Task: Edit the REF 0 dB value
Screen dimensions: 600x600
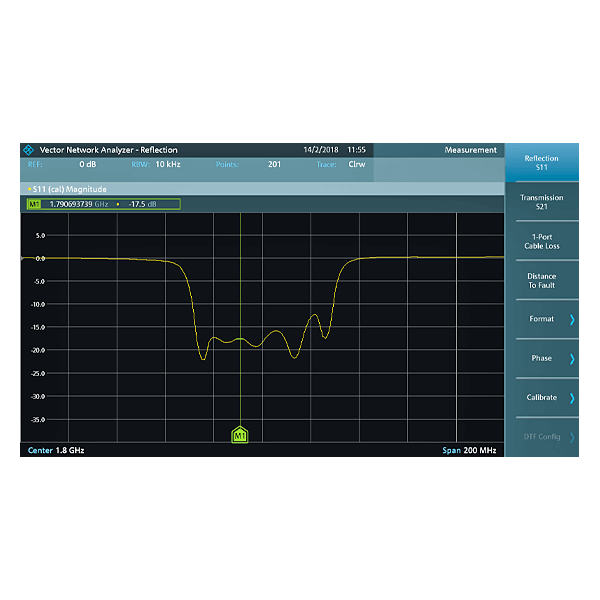Action: coord(87,164)
